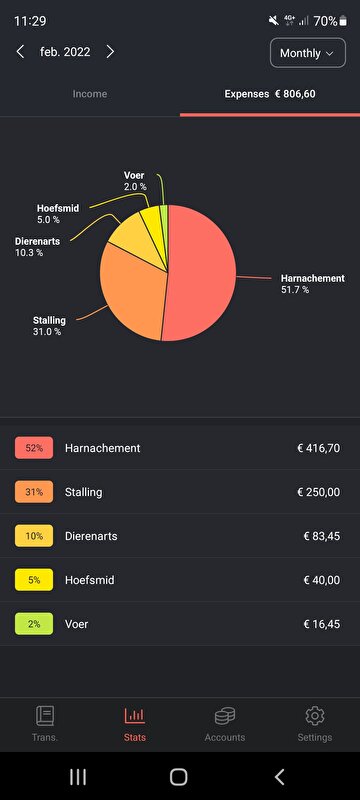The image size is (360, 800).
Task: Open the Accounts coins icon
Action: coord(225,716)
